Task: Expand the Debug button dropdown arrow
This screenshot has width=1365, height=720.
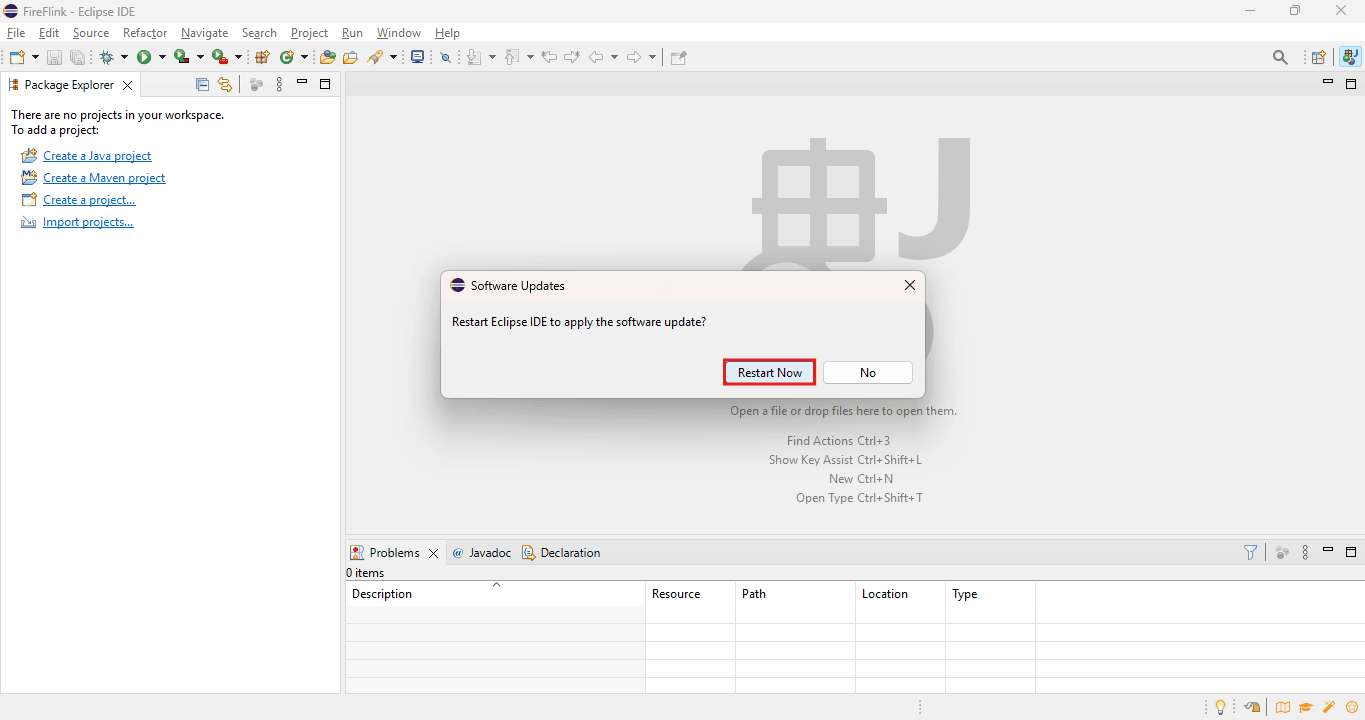Action: pyautogui.click(x=124, y=58)
